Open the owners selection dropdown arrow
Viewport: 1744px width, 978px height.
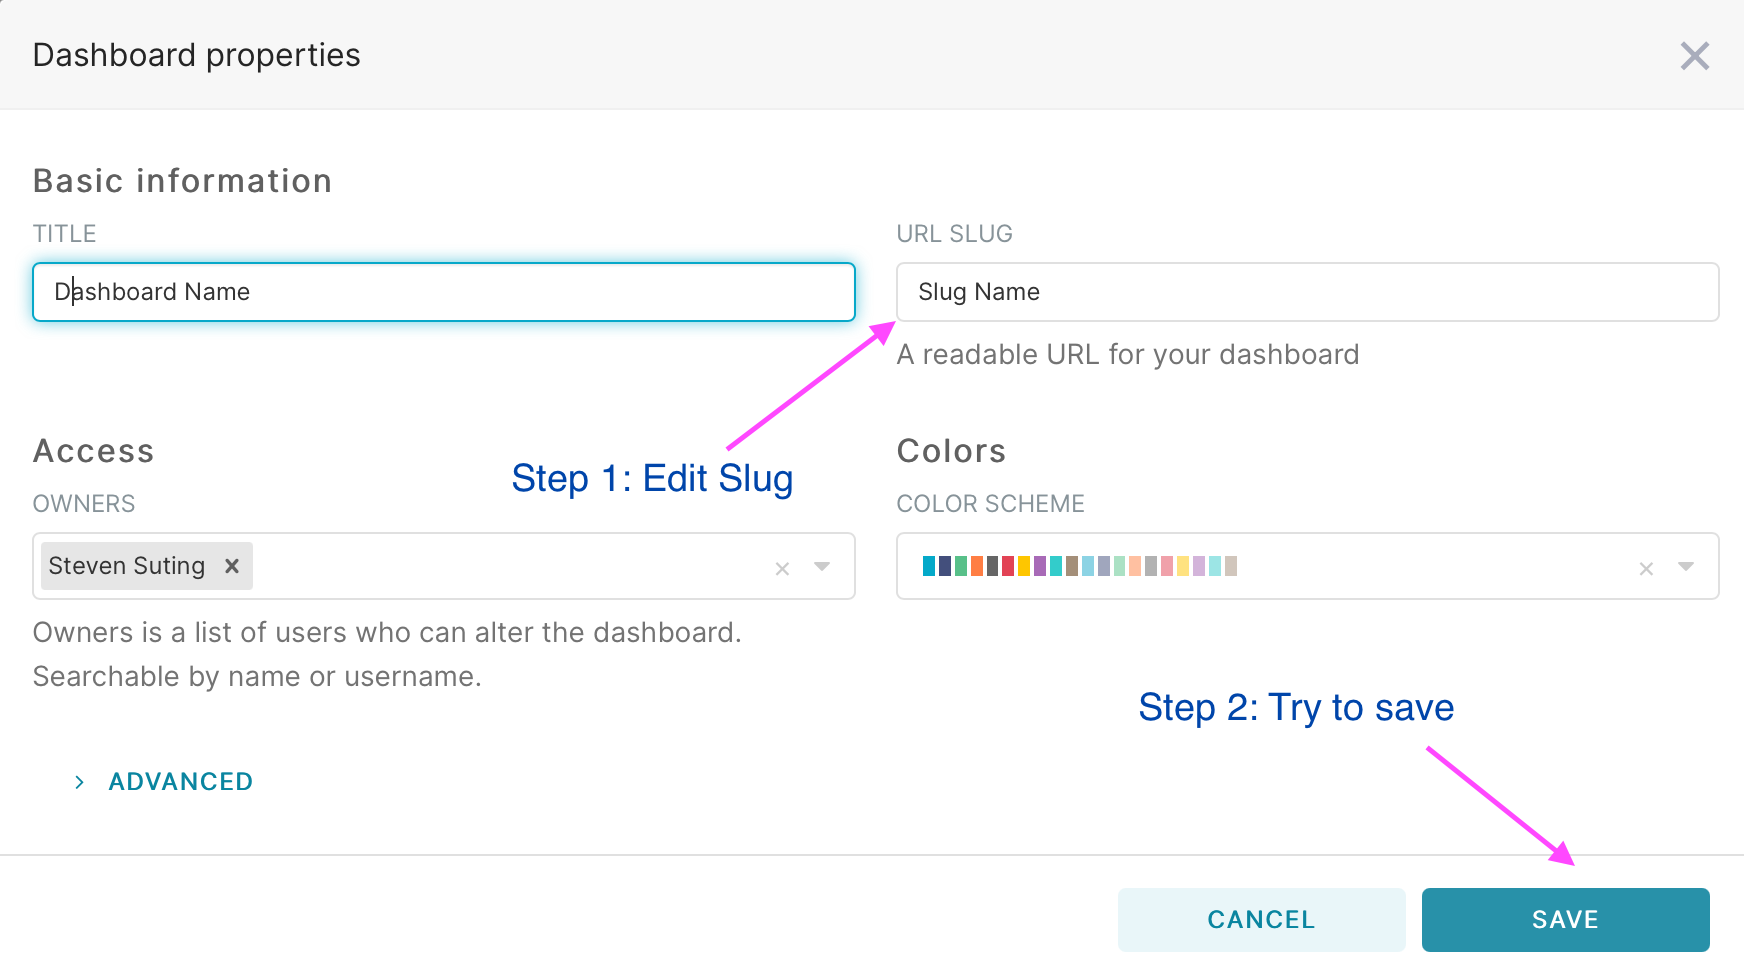(822, 566)
